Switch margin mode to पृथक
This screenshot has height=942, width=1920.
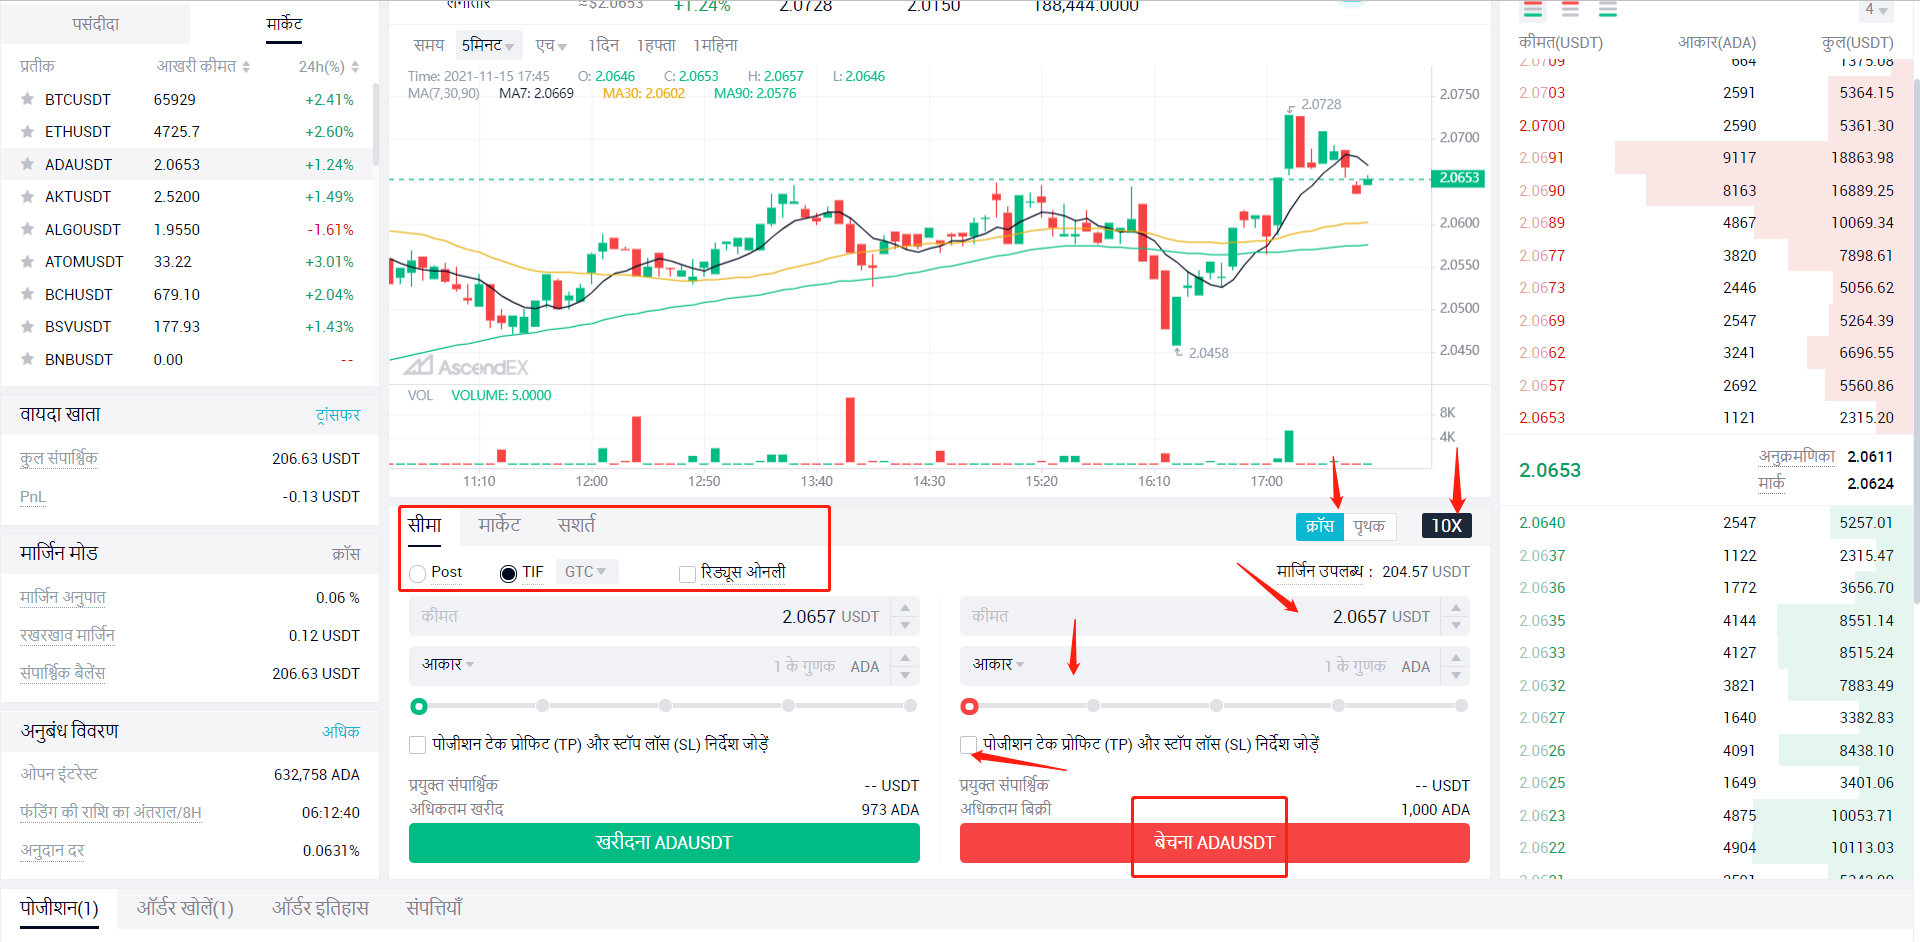(1369, 526)
